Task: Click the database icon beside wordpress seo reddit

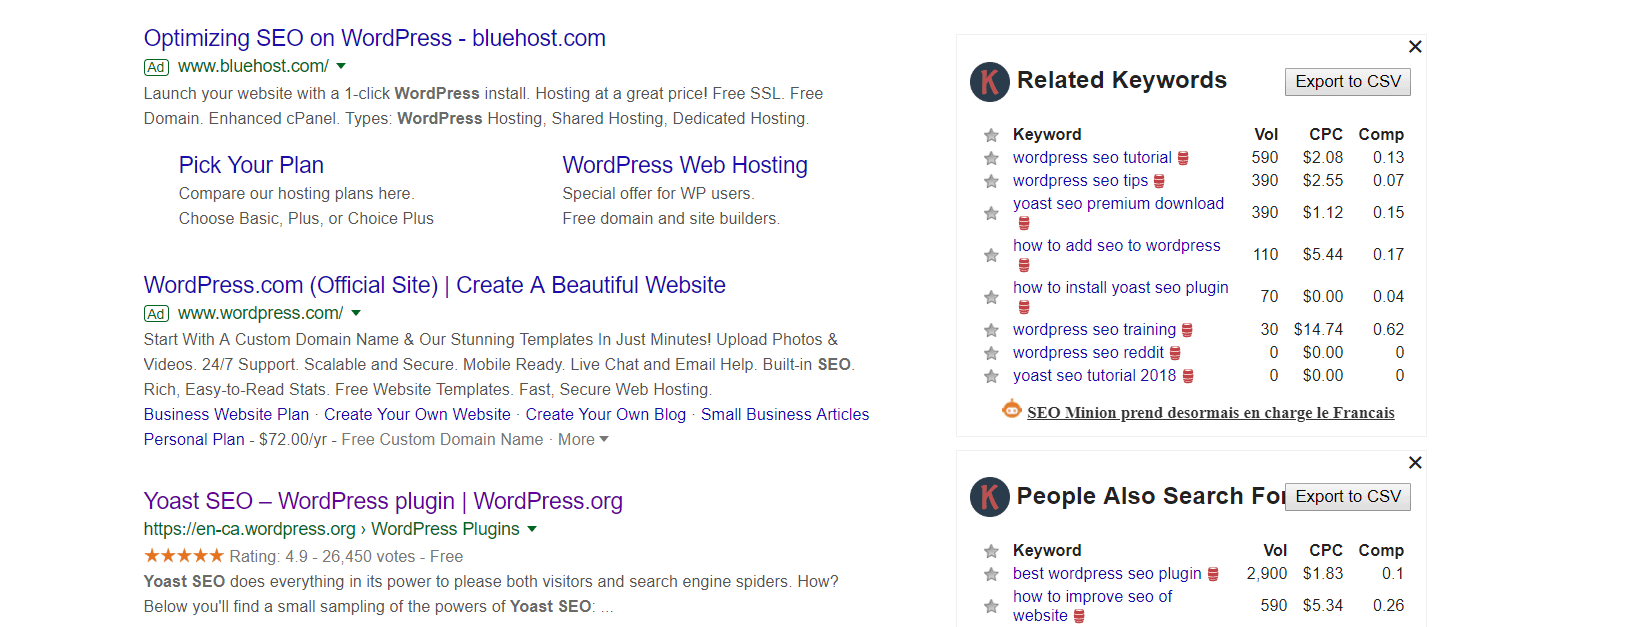Action: (1173, 352)
